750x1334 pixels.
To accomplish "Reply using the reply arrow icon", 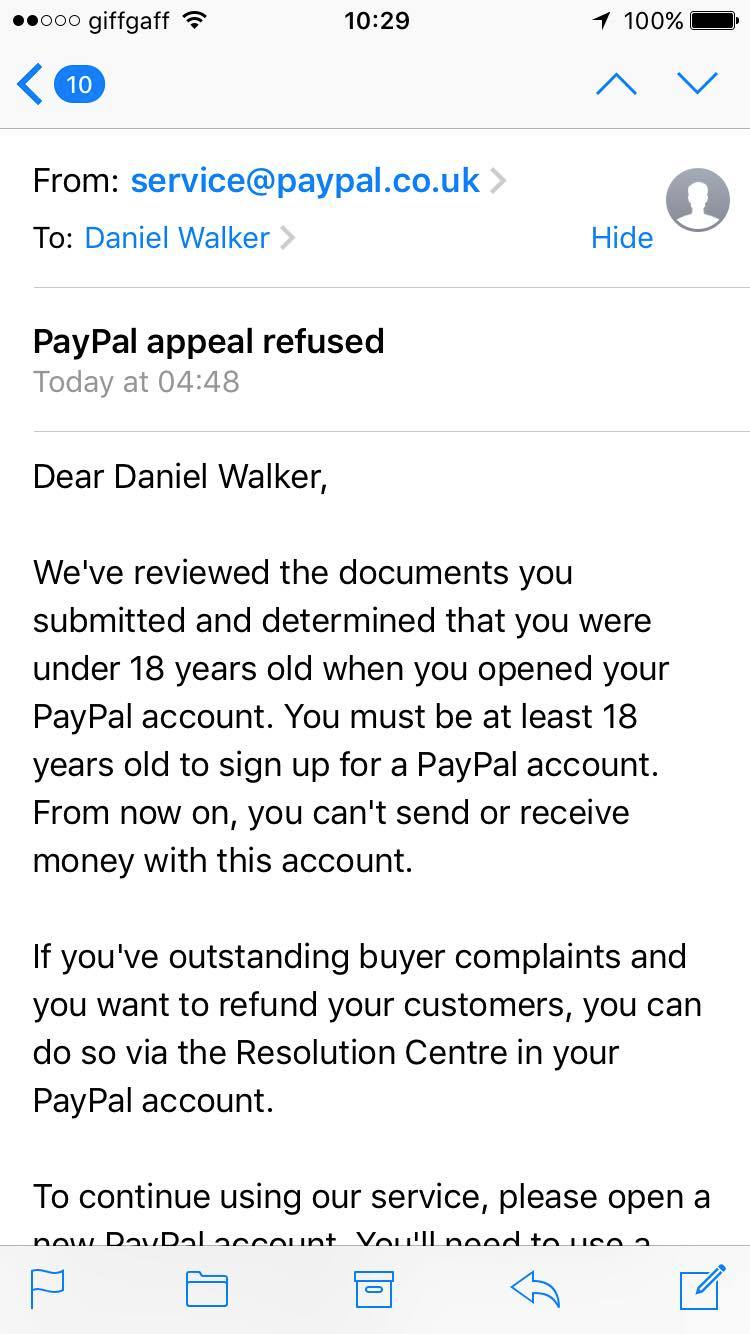I will coord(535,1288).
